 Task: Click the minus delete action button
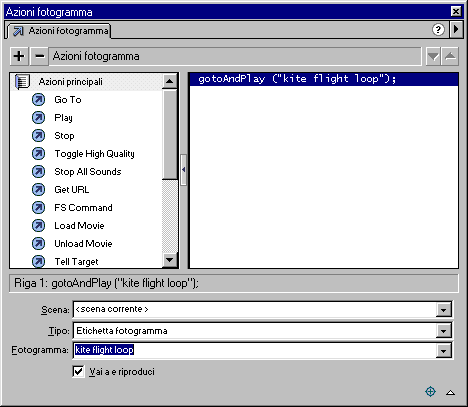[39, 56]
